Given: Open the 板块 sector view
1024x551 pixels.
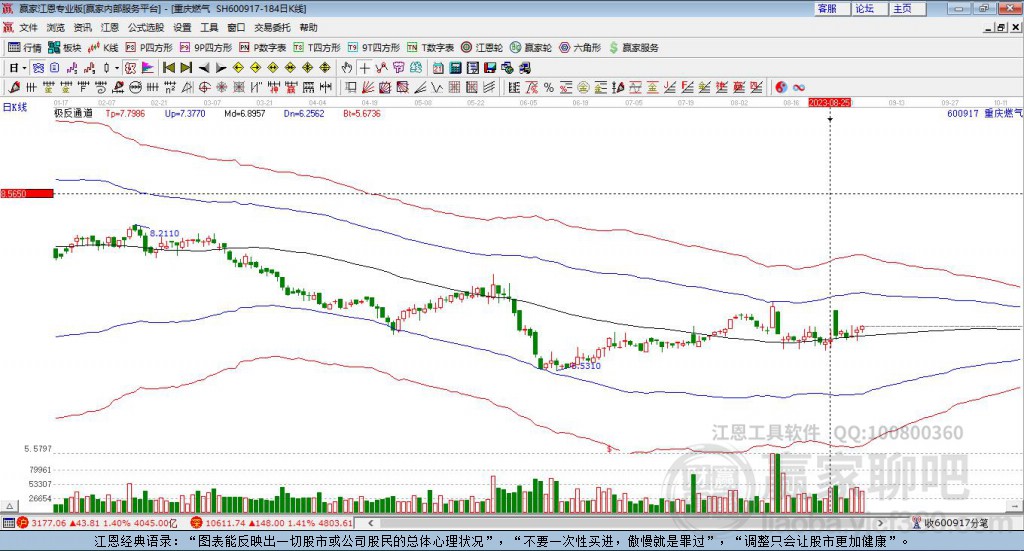Looking at the screenshot, I should coord(65,48).
